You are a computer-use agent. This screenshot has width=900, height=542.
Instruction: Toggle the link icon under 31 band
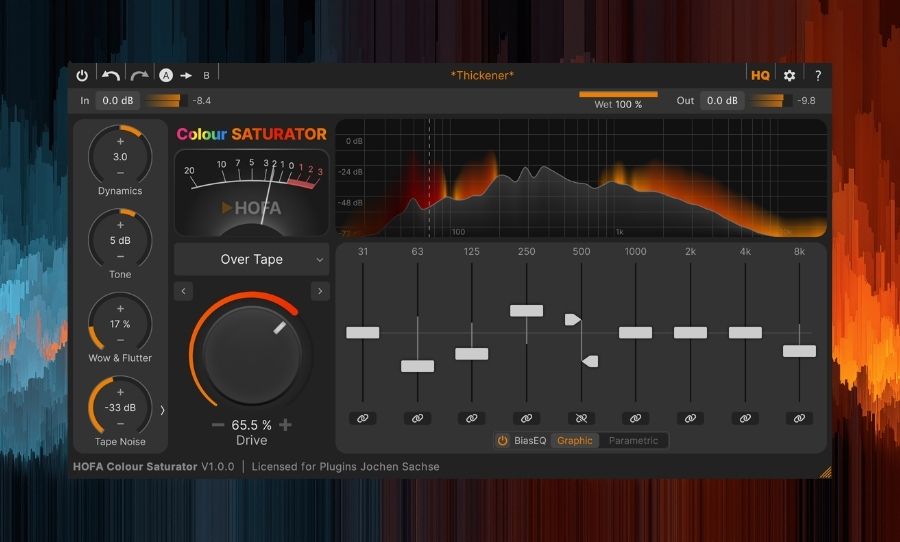363,418
